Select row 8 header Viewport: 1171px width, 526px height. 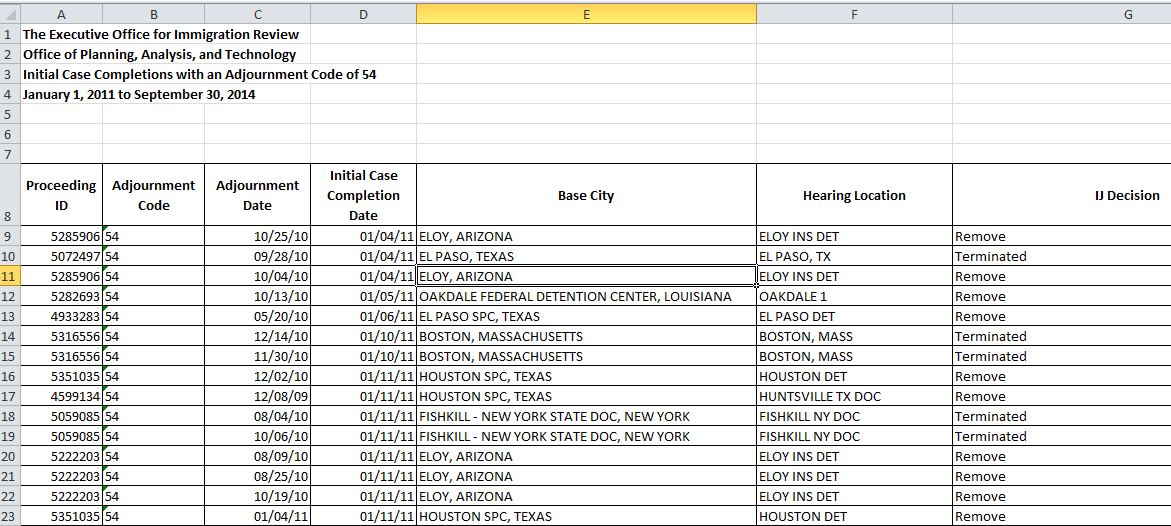pos(10,195)
